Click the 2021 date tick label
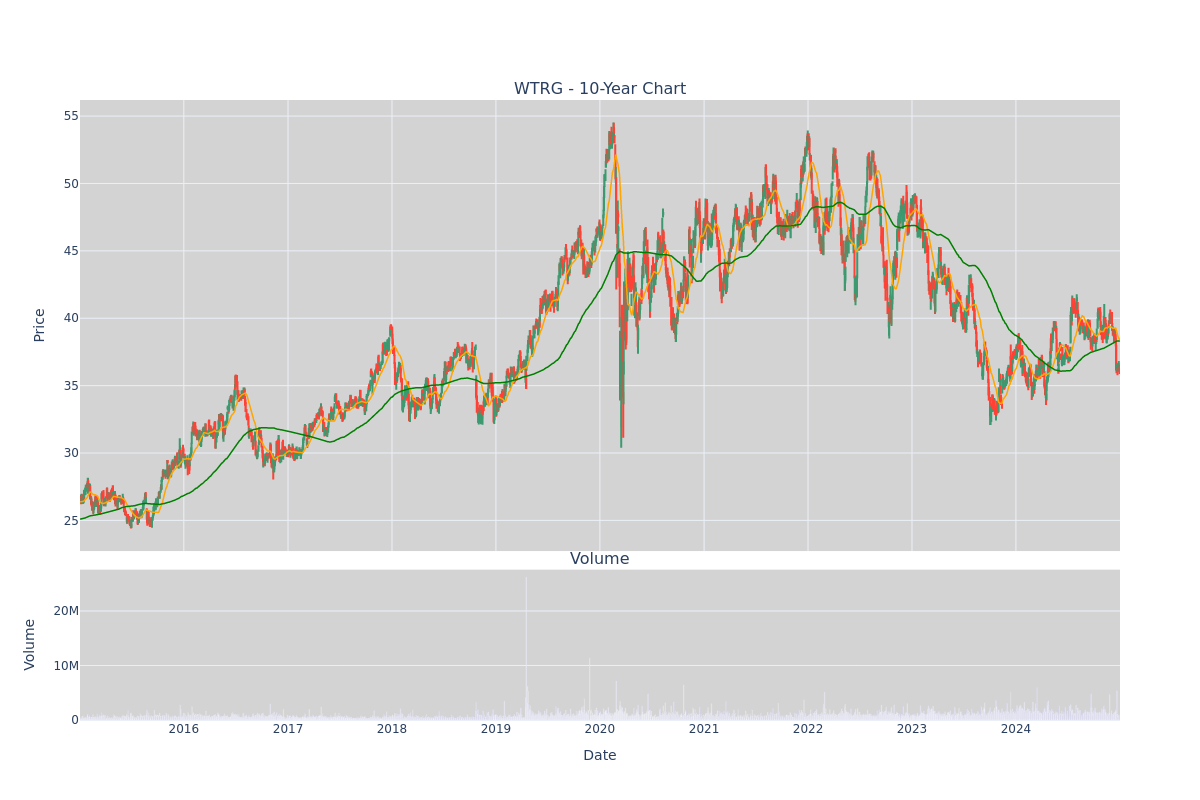The image size is (1200, 800). tap(704, 729)
